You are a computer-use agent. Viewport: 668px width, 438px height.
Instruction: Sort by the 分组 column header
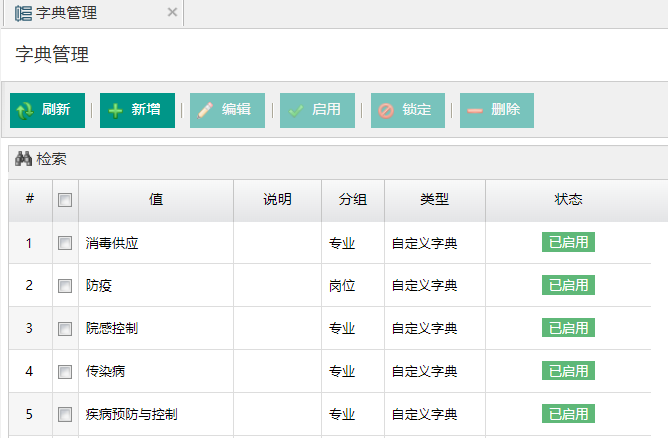point(352,200)
